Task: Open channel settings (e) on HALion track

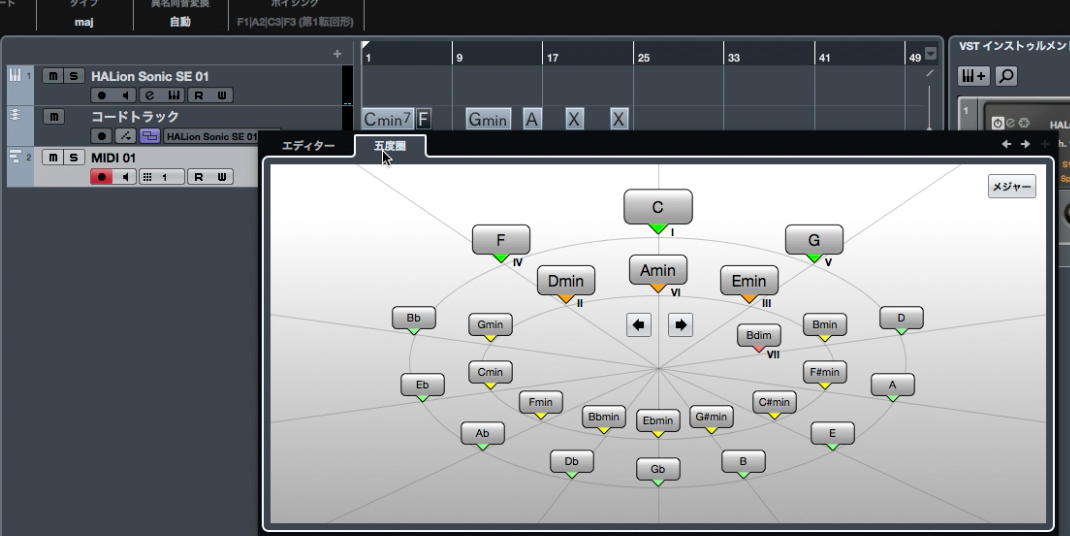Action: (149, 95)
